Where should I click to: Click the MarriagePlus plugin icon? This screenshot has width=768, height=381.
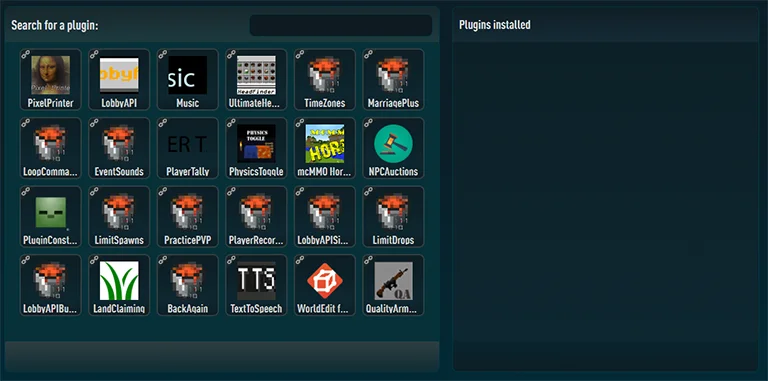tap(393, 75)
